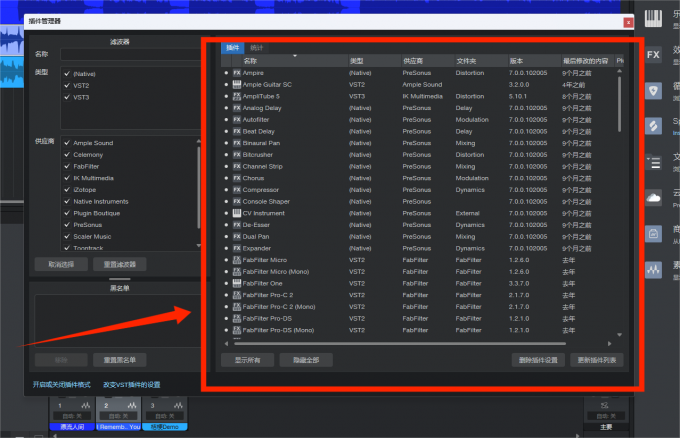Click the 名称 filter input field
The image size is (680, 438).
pos(131,54)
